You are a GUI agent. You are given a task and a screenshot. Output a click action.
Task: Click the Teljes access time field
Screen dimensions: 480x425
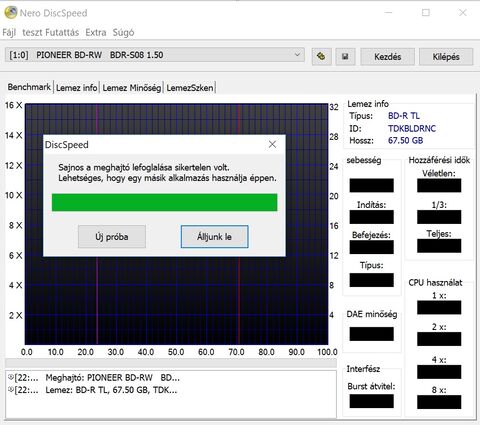[x=439, y=246]
